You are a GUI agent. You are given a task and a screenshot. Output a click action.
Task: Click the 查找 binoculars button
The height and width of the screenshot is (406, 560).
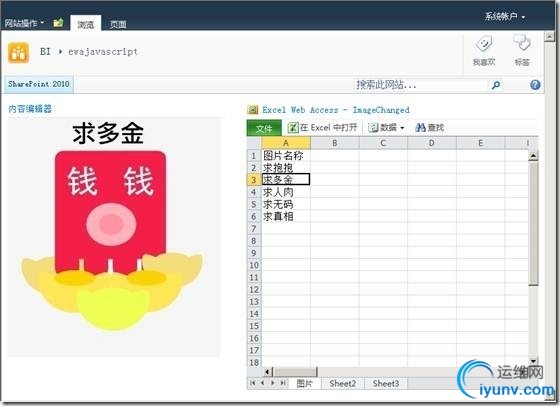pyautogui.click(x=430, y=127)
